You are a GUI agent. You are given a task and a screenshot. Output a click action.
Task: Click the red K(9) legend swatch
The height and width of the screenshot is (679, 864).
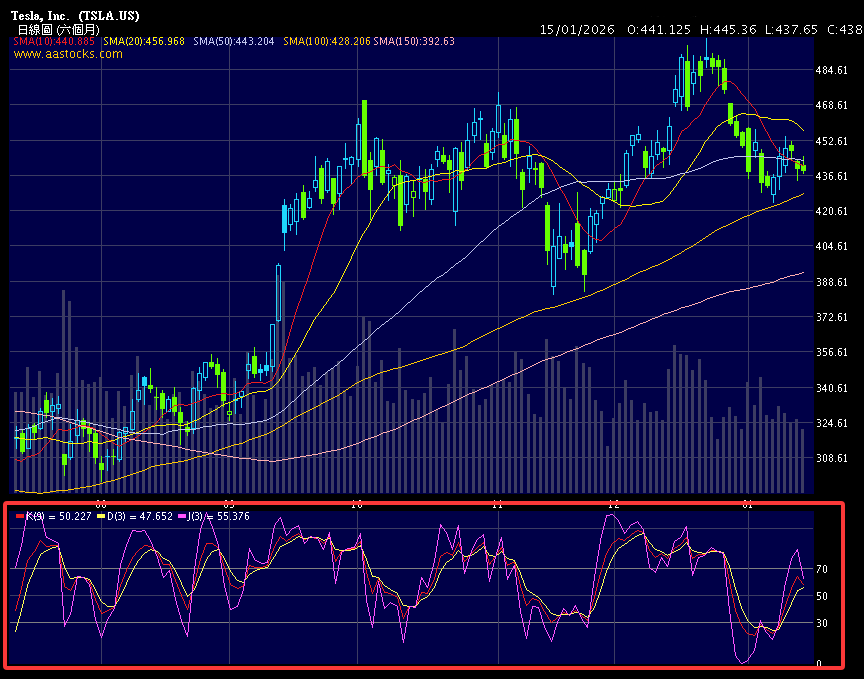point(21,516)
